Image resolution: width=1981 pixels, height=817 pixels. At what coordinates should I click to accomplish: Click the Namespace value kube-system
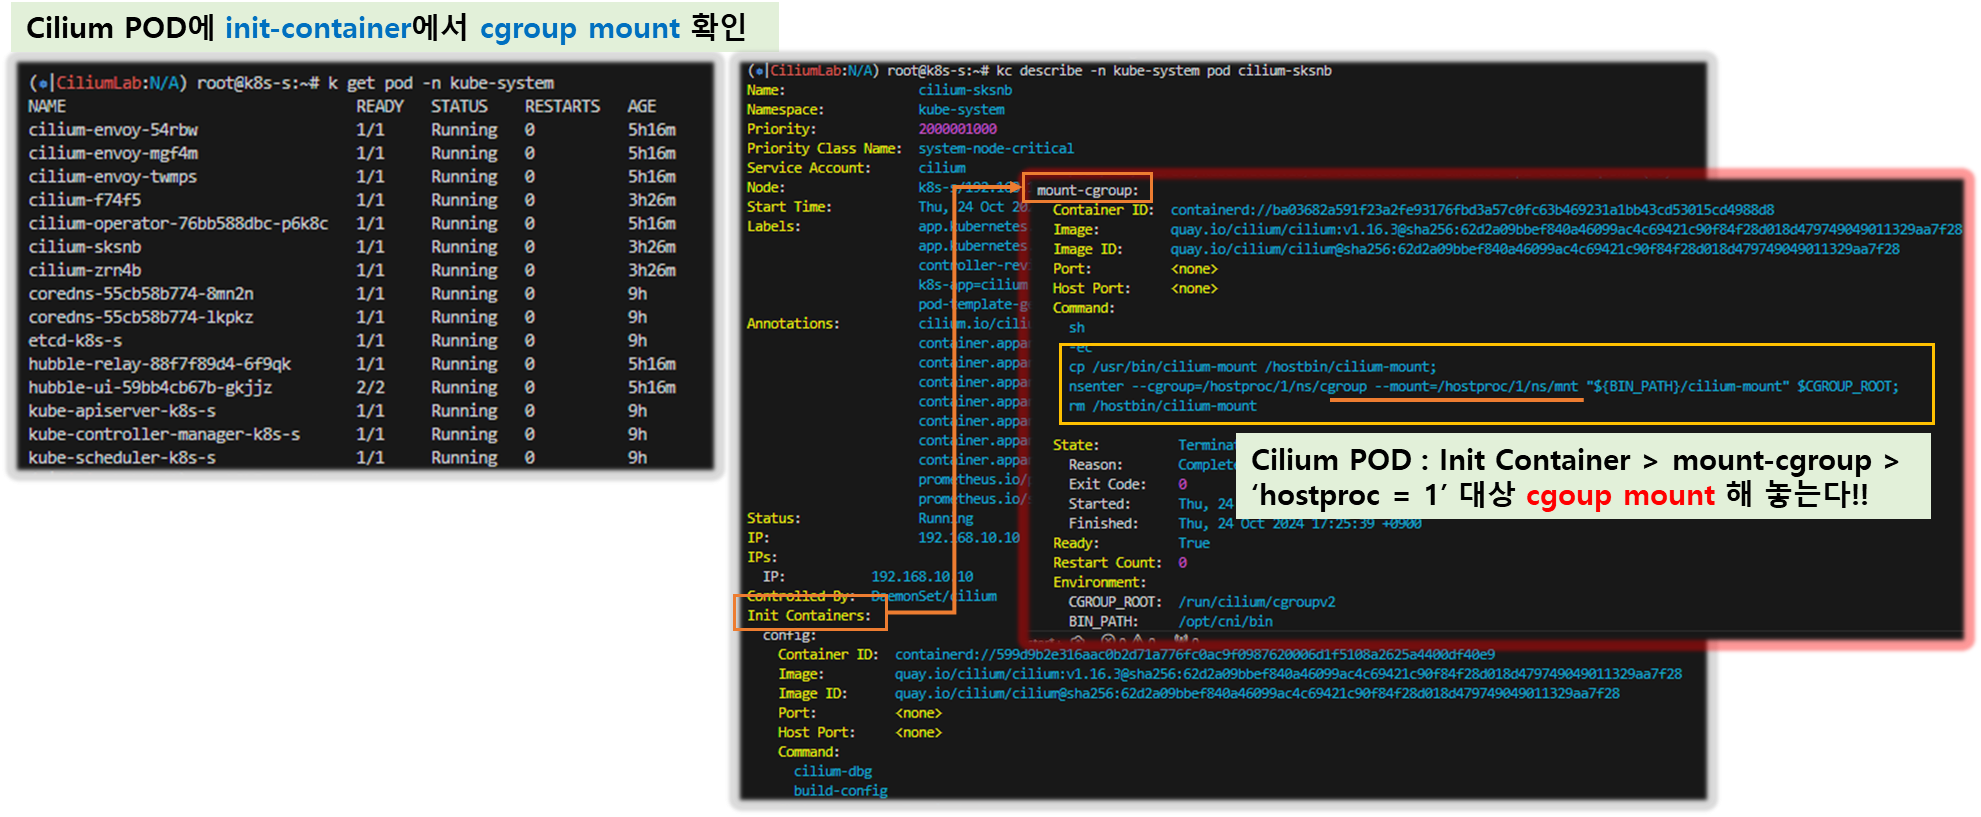(961, 110)
